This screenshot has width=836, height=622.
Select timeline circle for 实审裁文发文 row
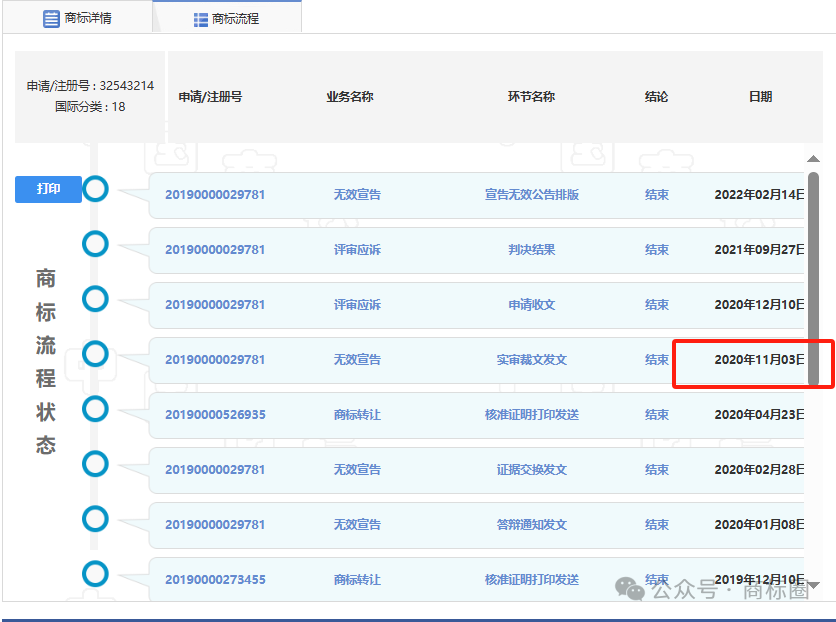tap(95, 354)
